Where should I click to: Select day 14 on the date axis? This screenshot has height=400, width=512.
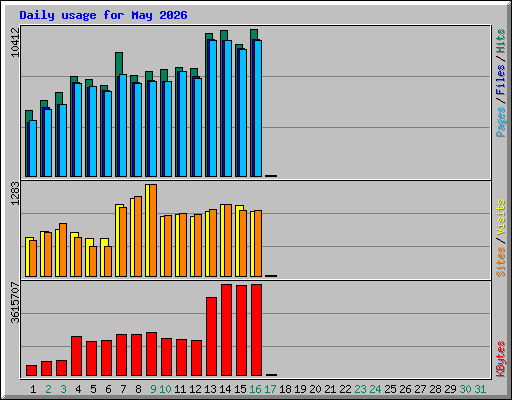tap(225, 389)
